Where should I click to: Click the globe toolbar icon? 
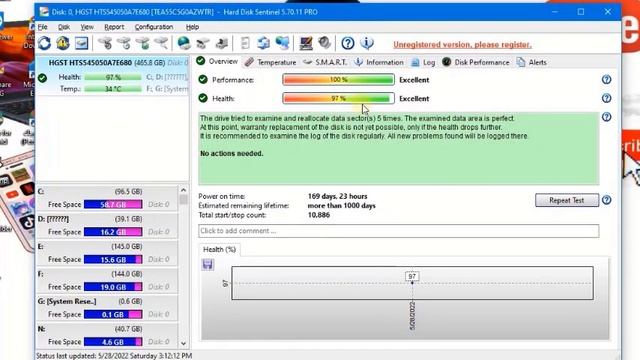coord(184,43)
